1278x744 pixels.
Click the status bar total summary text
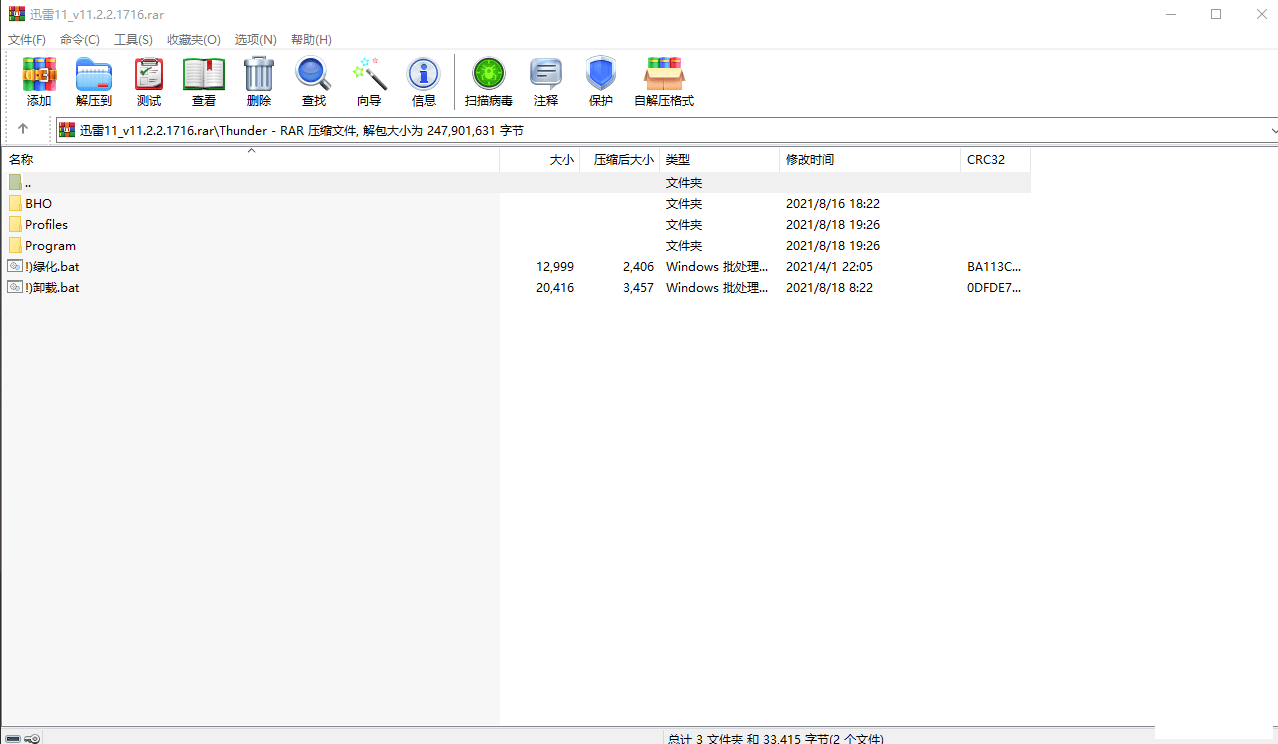click(775, 738)
